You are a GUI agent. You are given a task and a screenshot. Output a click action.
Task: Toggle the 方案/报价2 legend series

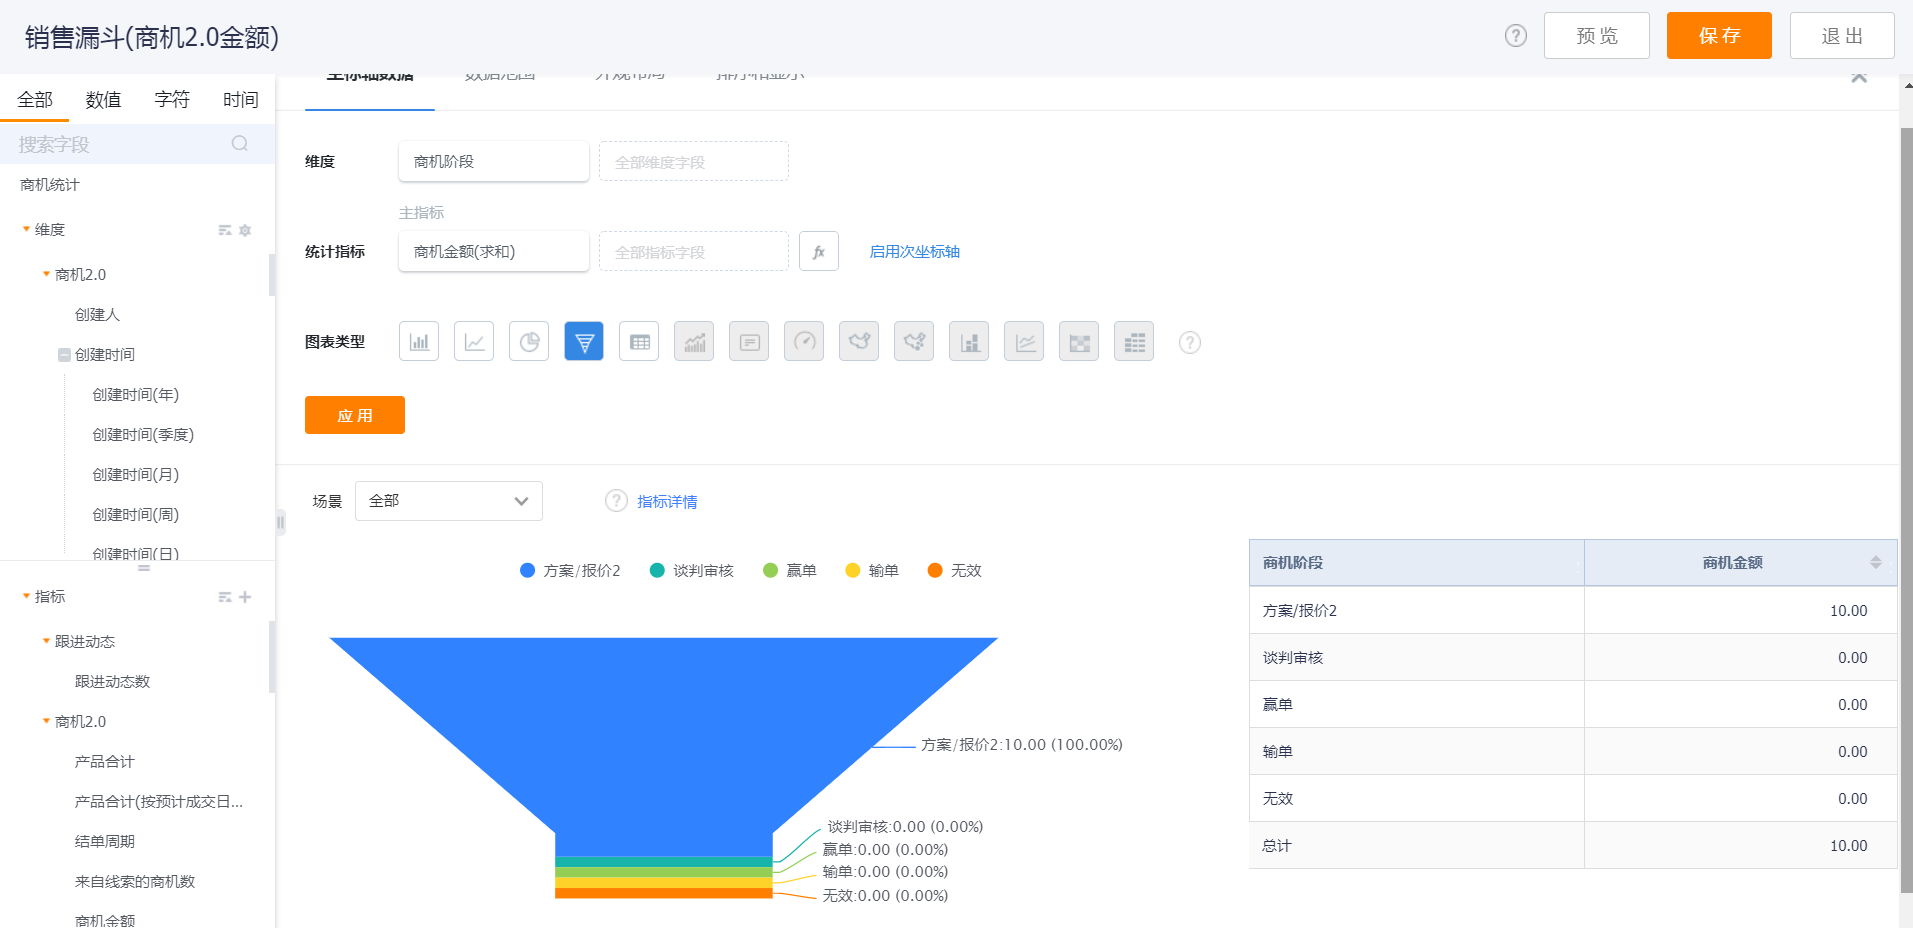pos(570,570)
